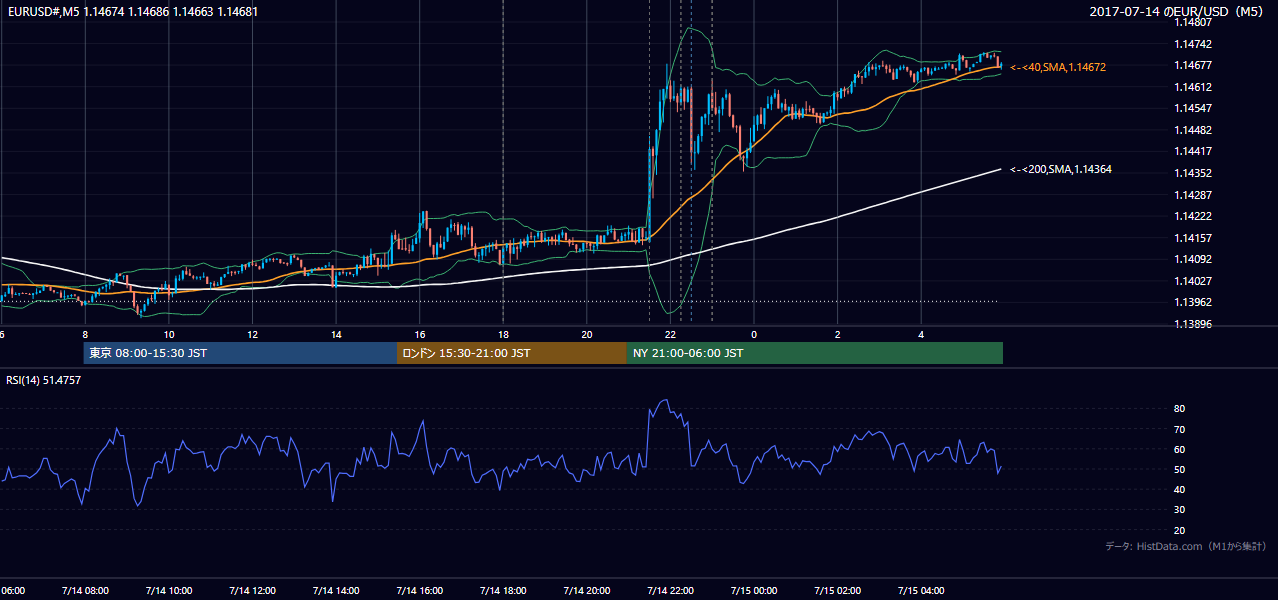Screen dimensions: 1278x600
Task: Select the white 200 SMA 1.14364 label
Action: 1061,169
